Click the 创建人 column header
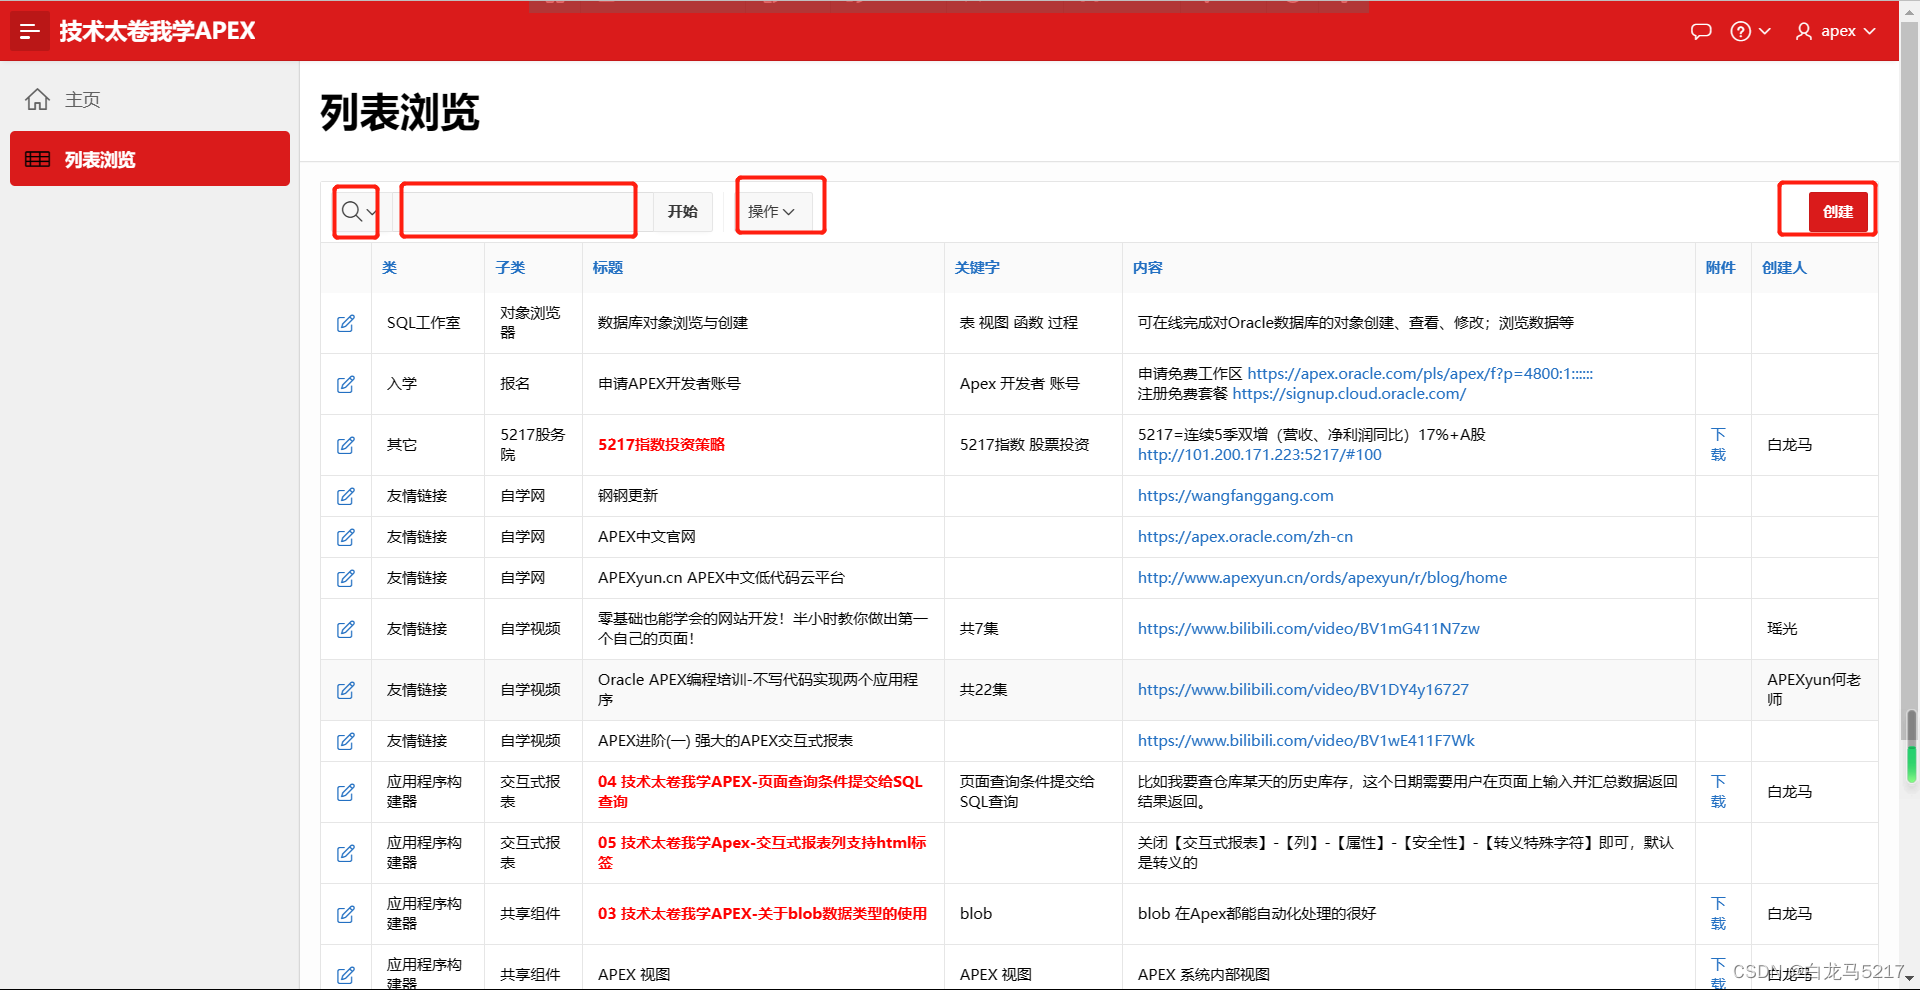Image resolution: width=1920 pixels, height=990 pixels. [x=1784, y=267]
